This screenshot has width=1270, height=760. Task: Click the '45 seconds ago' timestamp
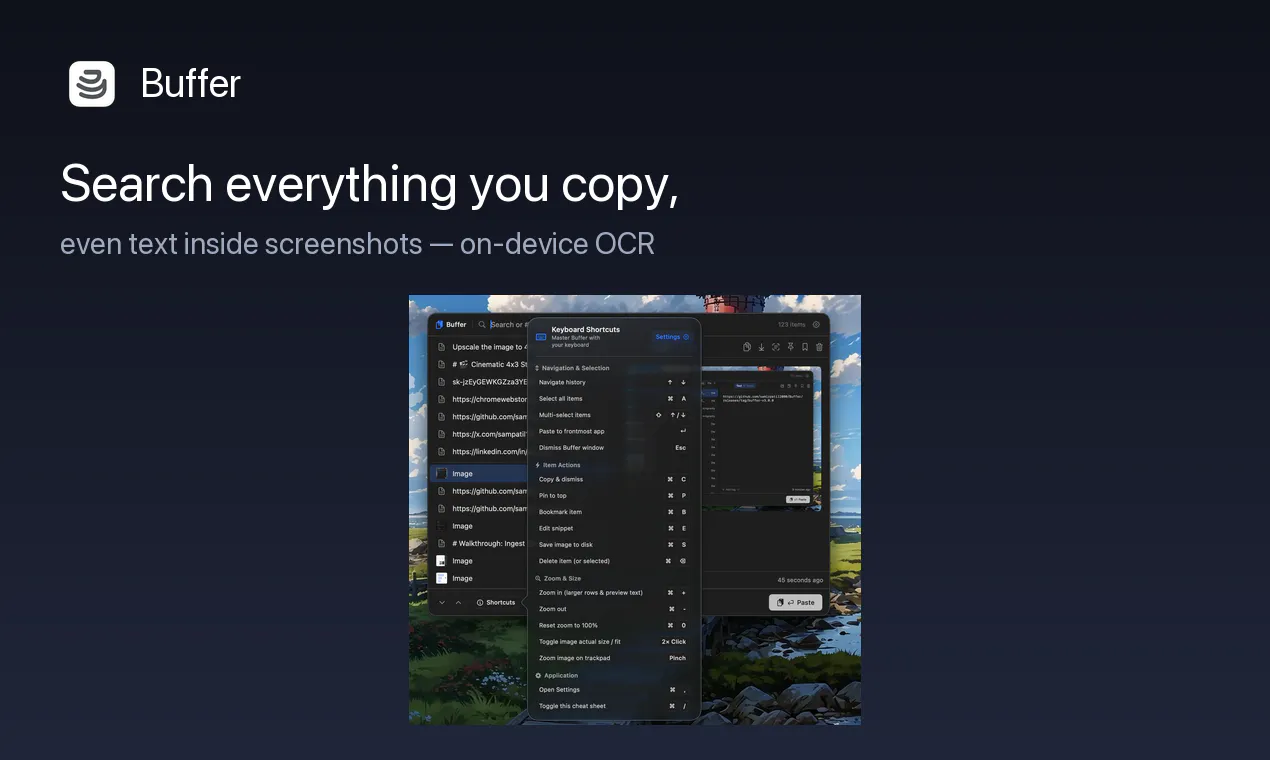click(x=800, y=580)
